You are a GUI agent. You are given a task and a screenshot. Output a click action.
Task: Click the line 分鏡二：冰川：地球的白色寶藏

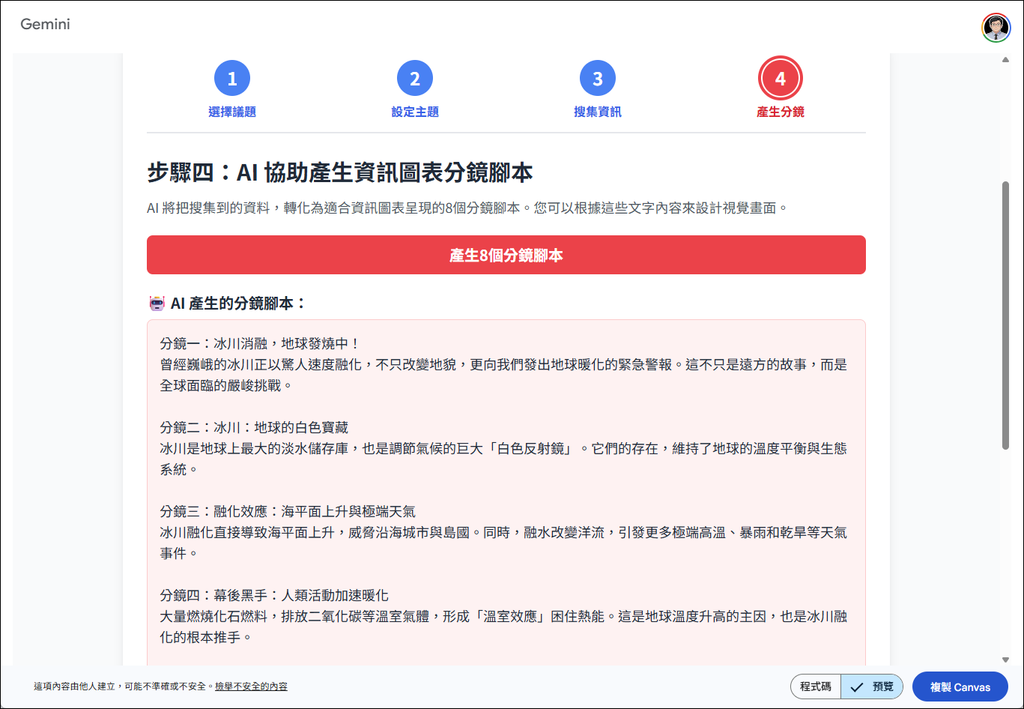tap(254, 428)
